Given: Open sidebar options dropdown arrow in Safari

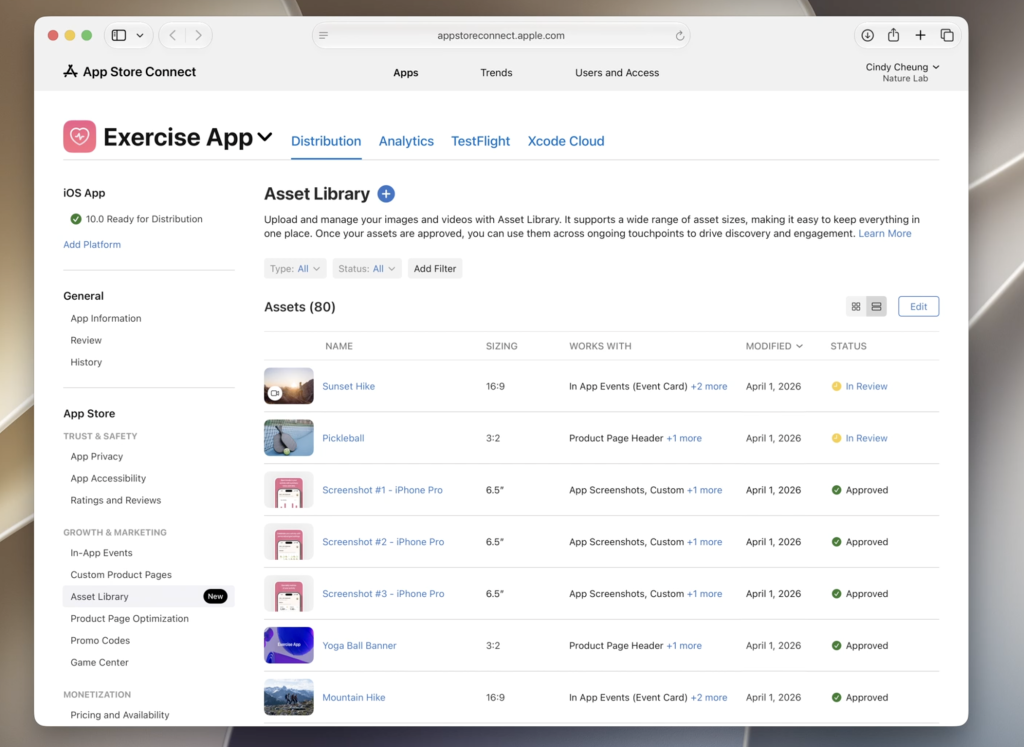Looking at the screenshot, I should coord(140,35).
